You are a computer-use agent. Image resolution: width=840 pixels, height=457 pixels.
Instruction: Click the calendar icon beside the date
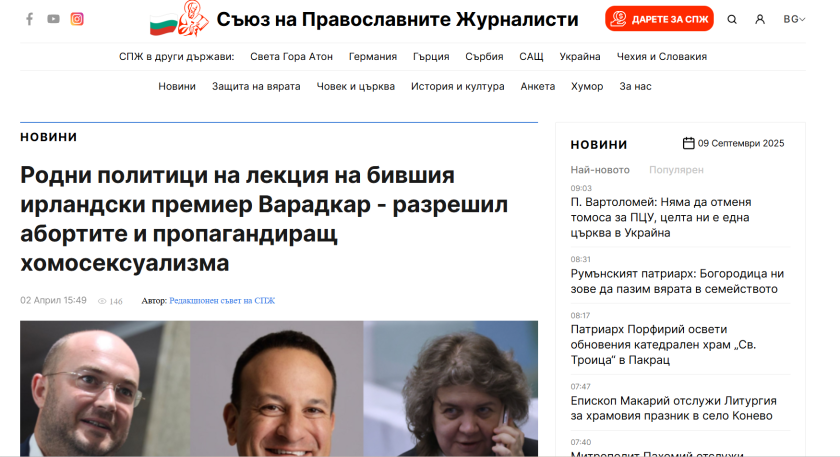coord(688,143)
